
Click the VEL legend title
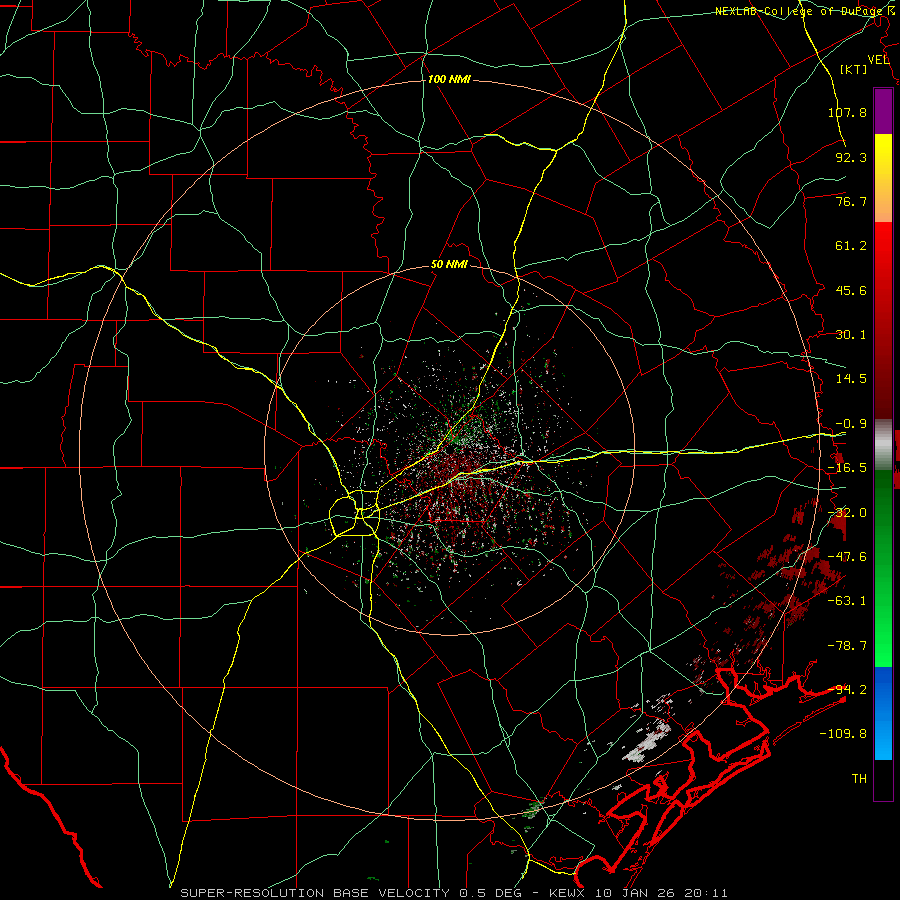(878, 60)
